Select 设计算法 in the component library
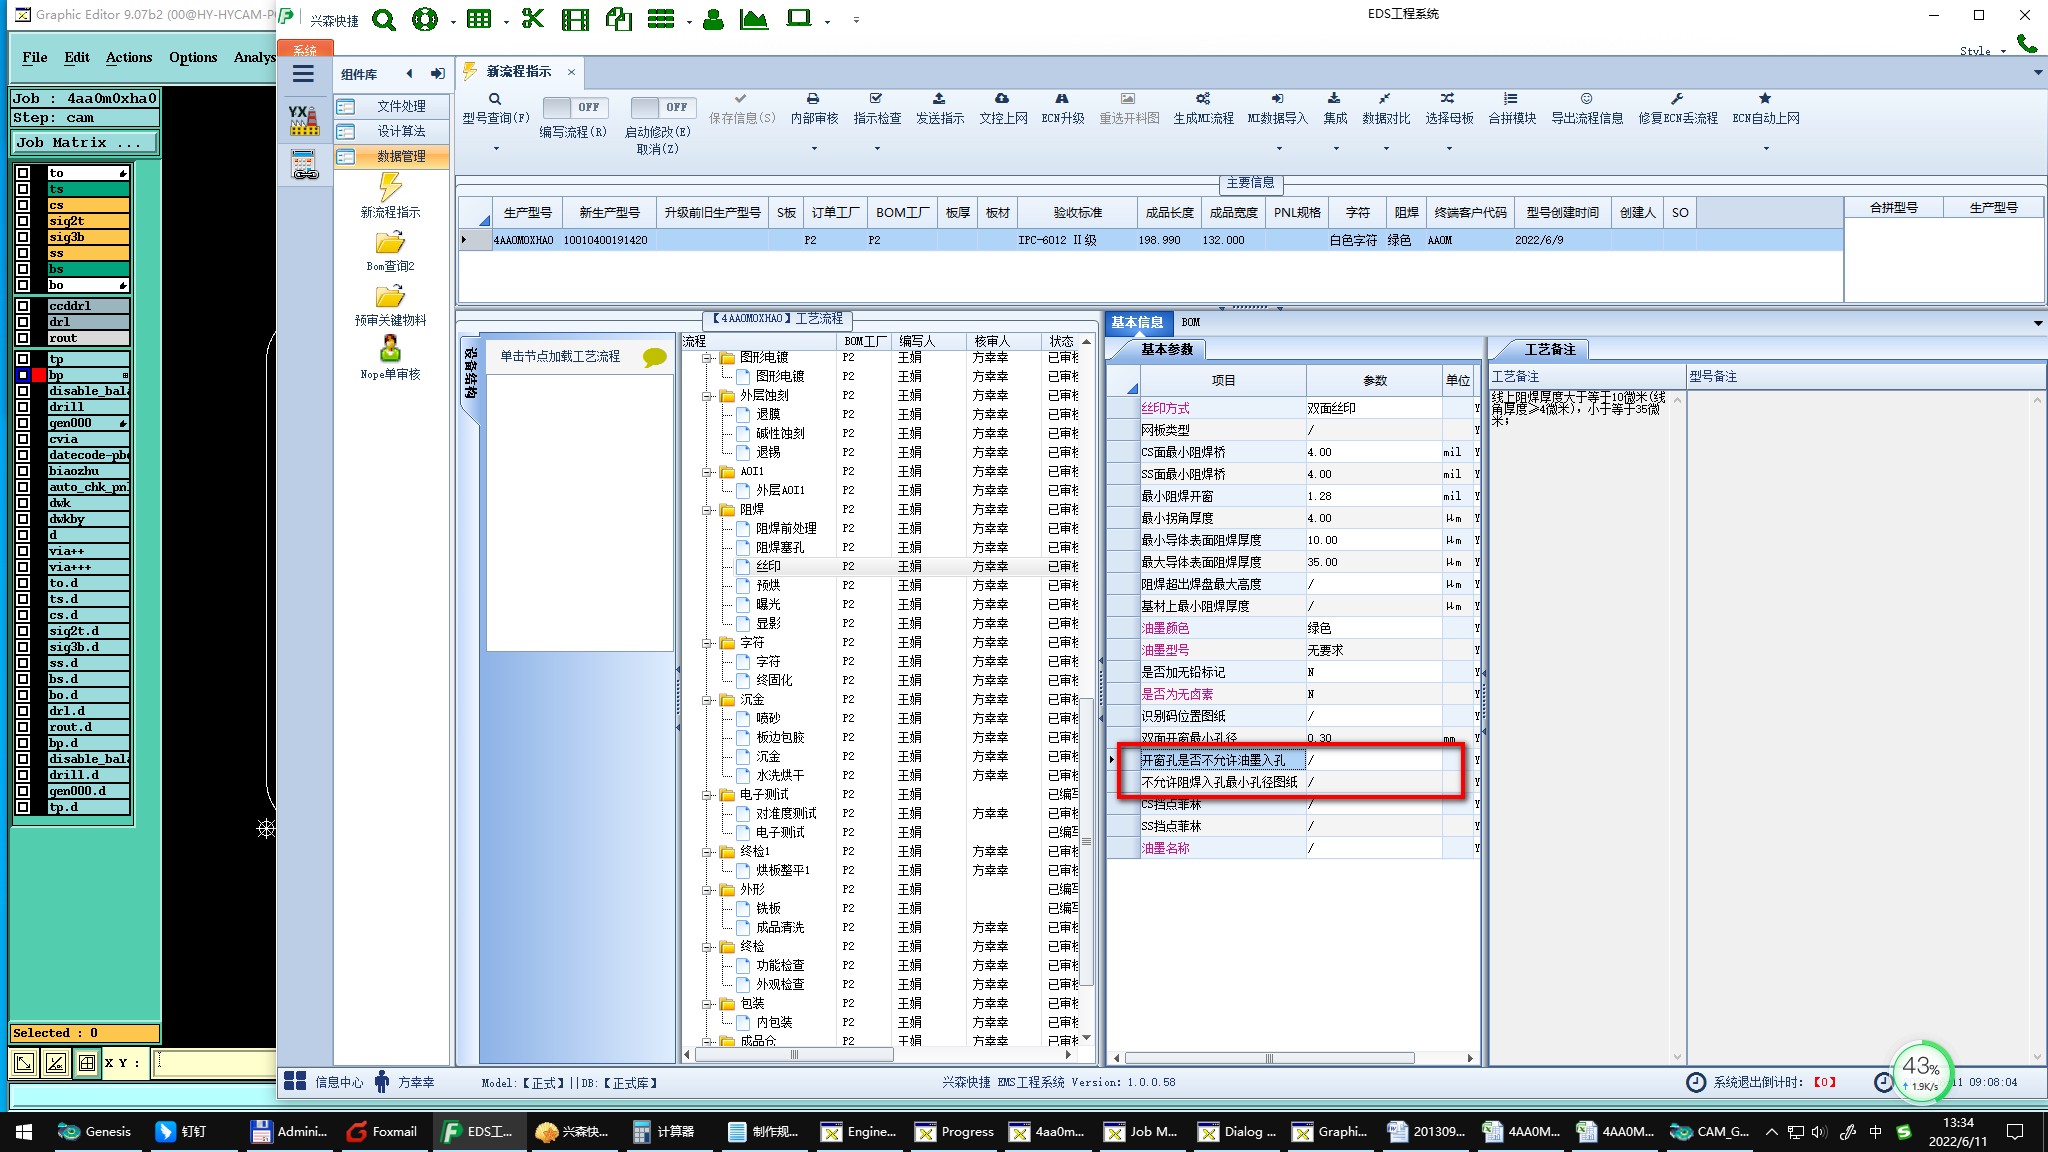2048x1152 pixels. pos(401,131)
